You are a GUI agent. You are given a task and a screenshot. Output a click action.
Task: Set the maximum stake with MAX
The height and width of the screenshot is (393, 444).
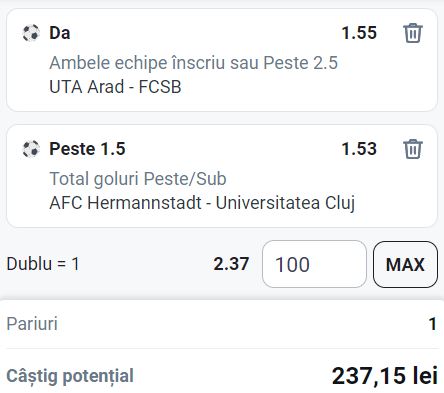coord(405,264)
